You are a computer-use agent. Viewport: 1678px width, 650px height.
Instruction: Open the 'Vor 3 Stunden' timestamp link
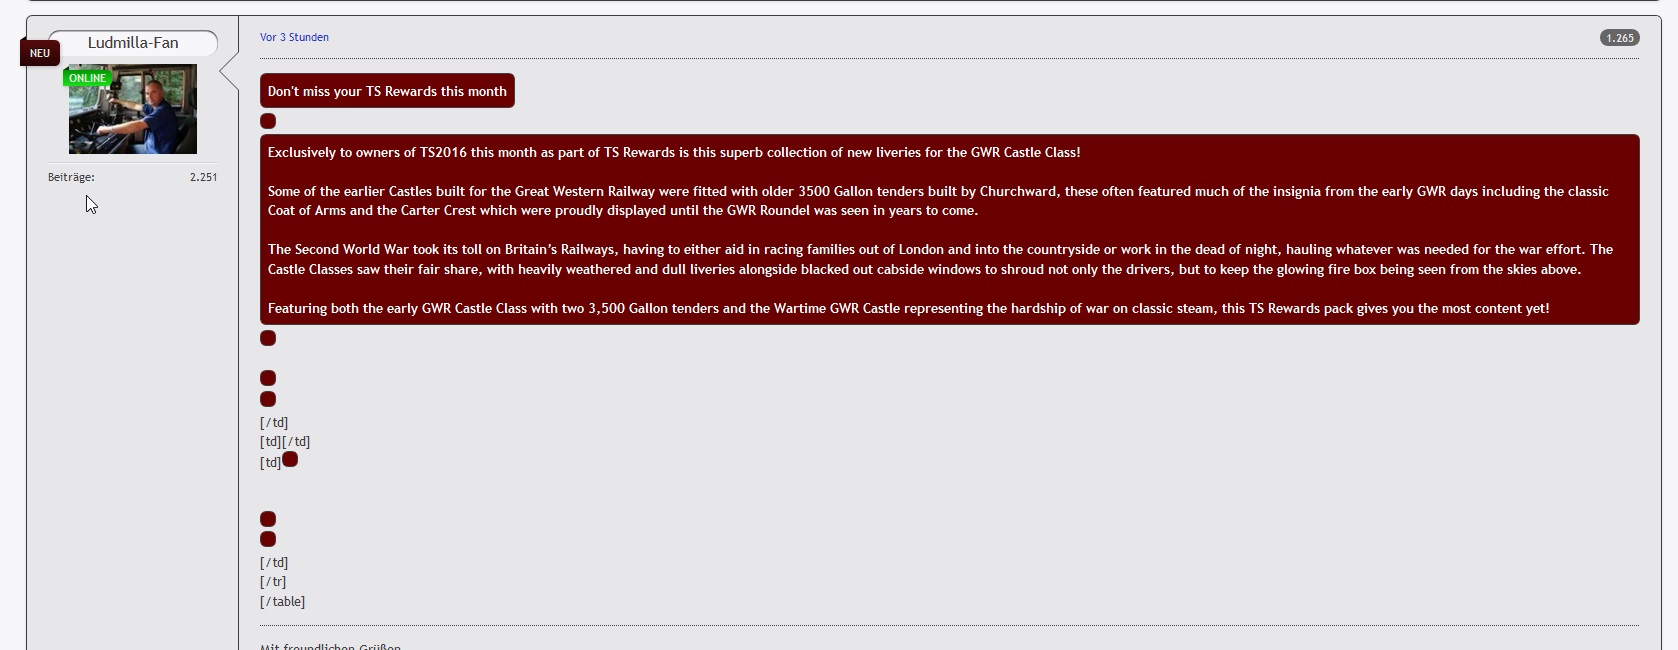[294, 37]
